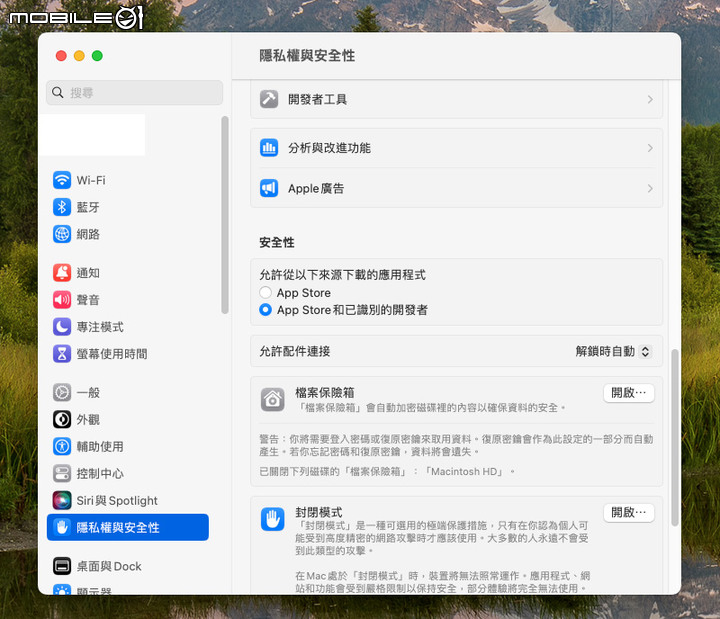Screen dimensions: 720x619
Task: Open the Network (網路) globe icon
Action: [x=62, y=234]
